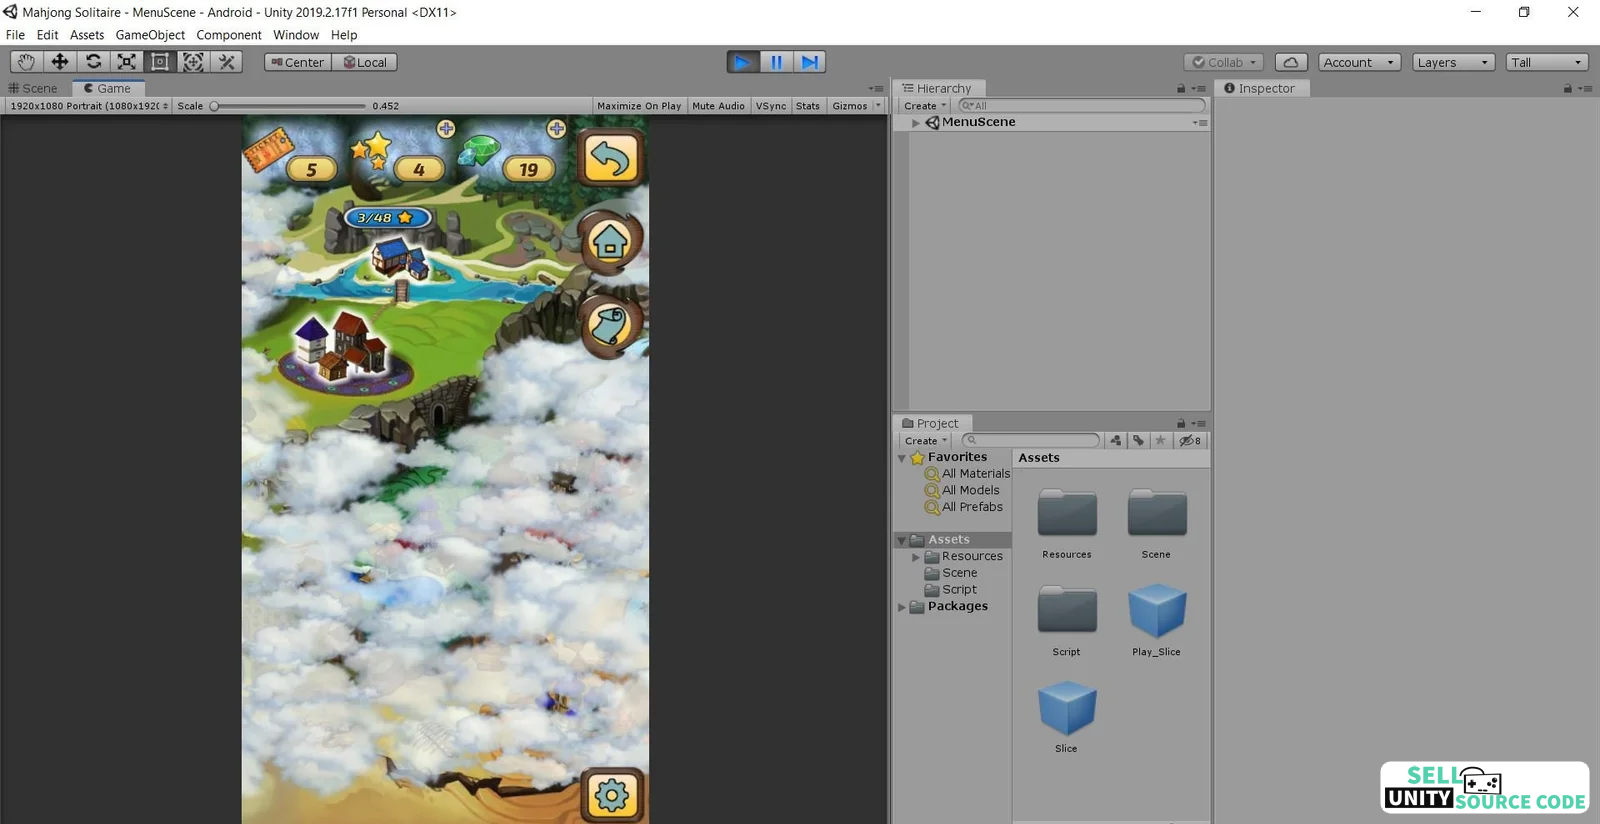Open the Account dropdown
Viewport: 1600px width, 824px height.
1359,62
